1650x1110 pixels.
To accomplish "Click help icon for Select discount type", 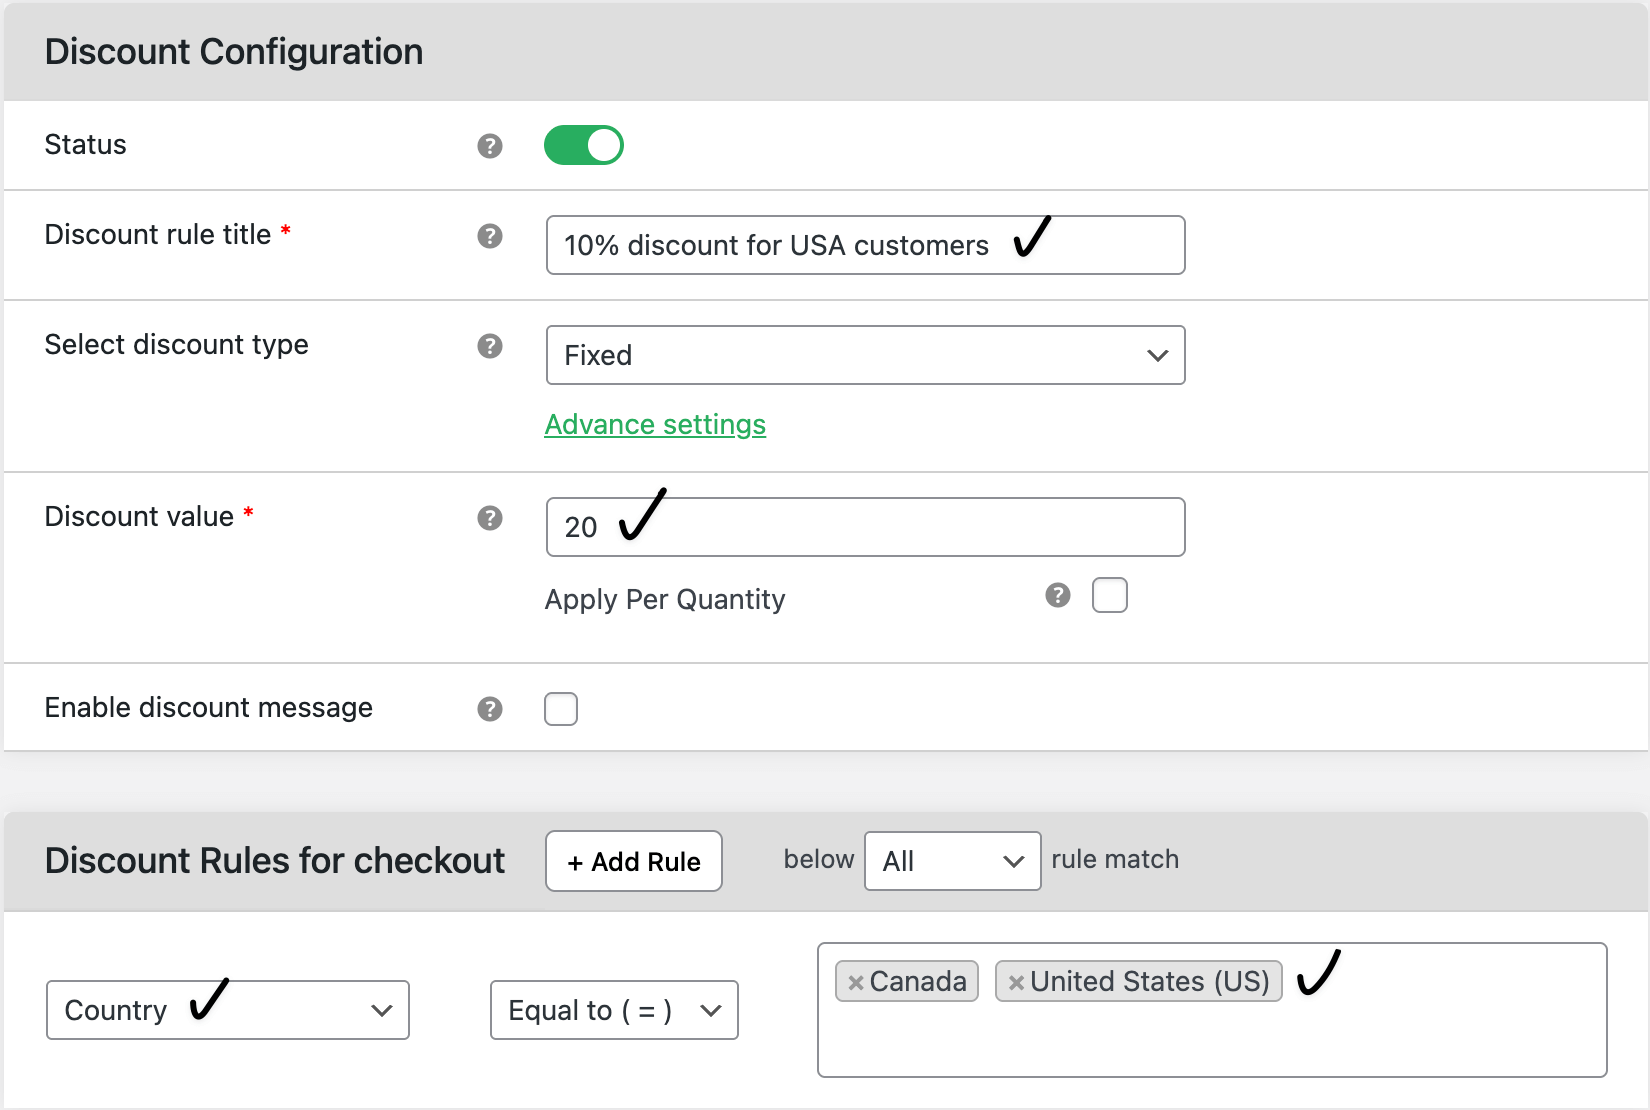I will (x=489, y=346).
